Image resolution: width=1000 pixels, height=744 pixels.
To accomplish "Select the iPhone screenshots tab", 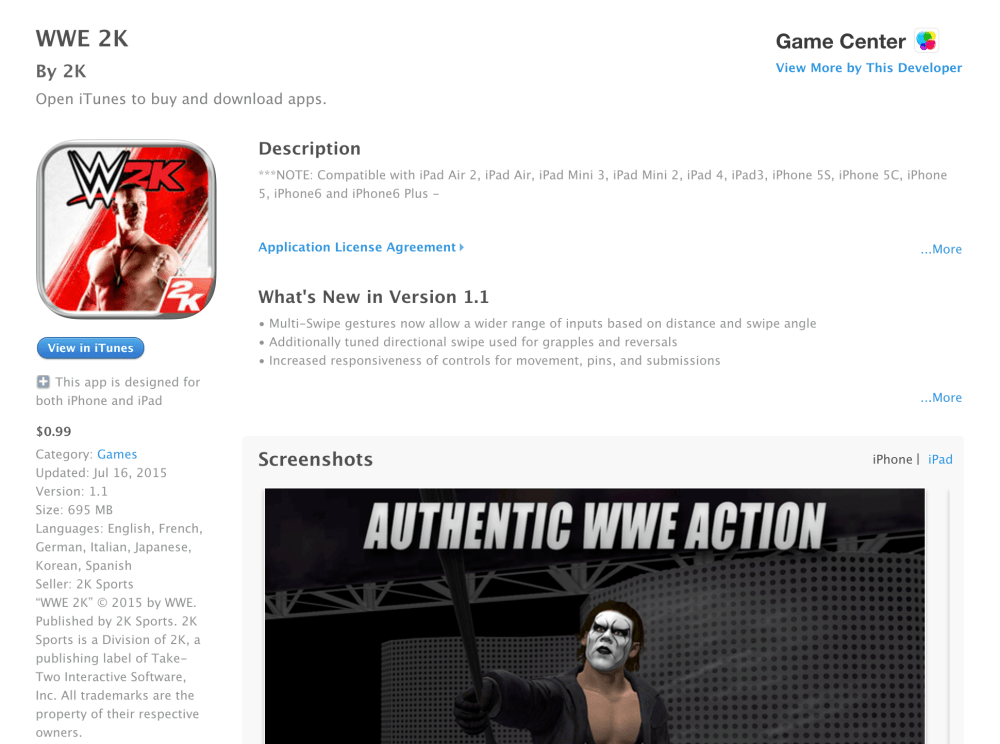I will pyautogui.click(x=892, y=460).
